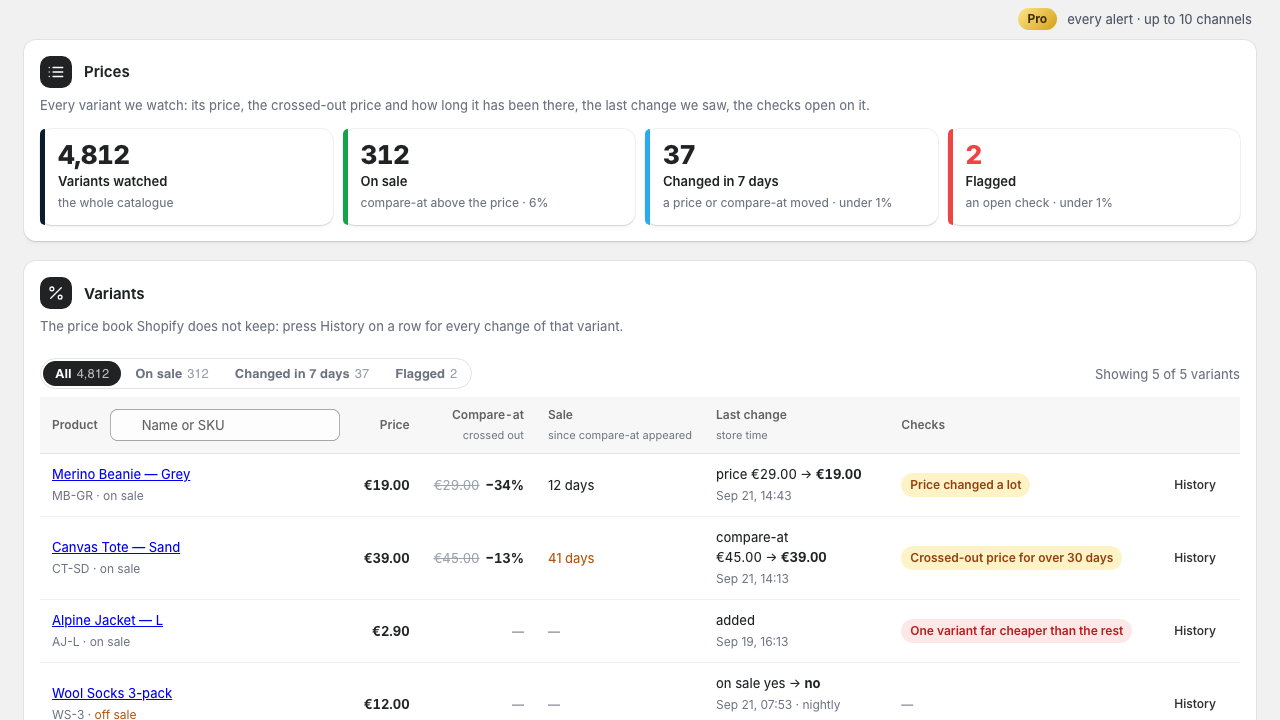Click the Sale column header
The width and height of the screenshot is (1280, 720).
[x=560, y=415]
